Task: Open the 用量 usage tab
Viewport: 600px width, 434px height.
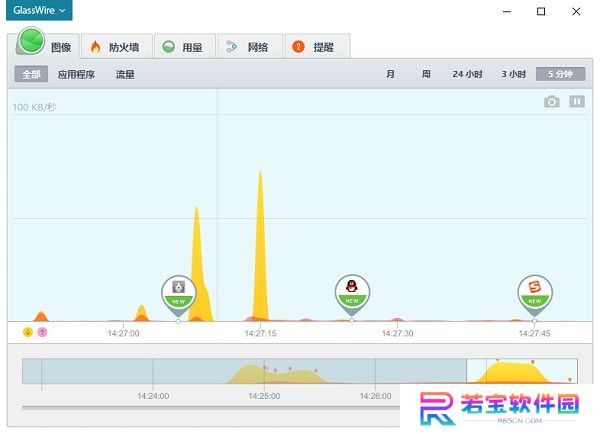Action: pos(185,46)
